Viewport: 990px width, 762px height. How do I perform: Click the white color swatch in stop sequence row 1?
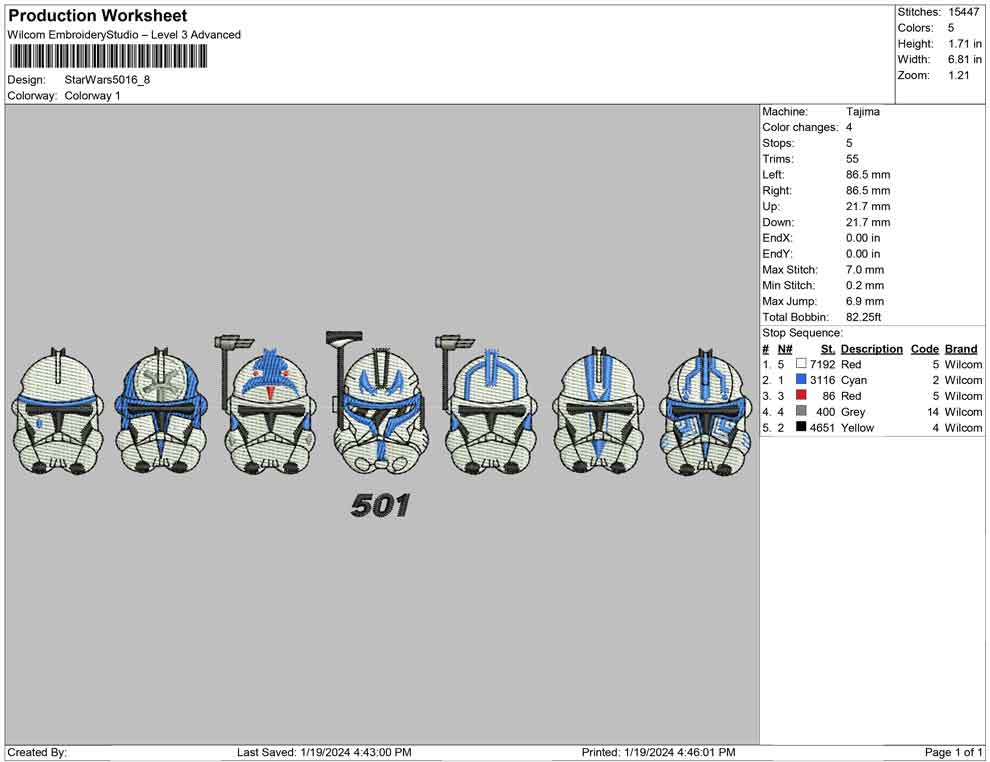pos(801,364)
